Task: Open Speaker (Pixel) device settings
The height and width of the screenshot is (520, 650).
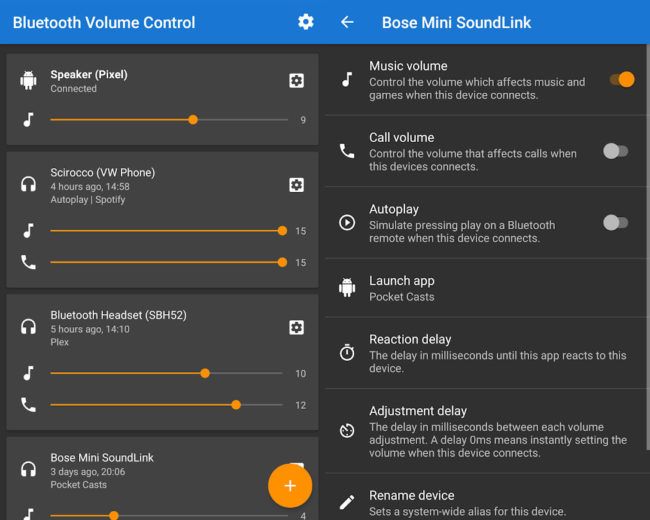Action: click(296, 80)
